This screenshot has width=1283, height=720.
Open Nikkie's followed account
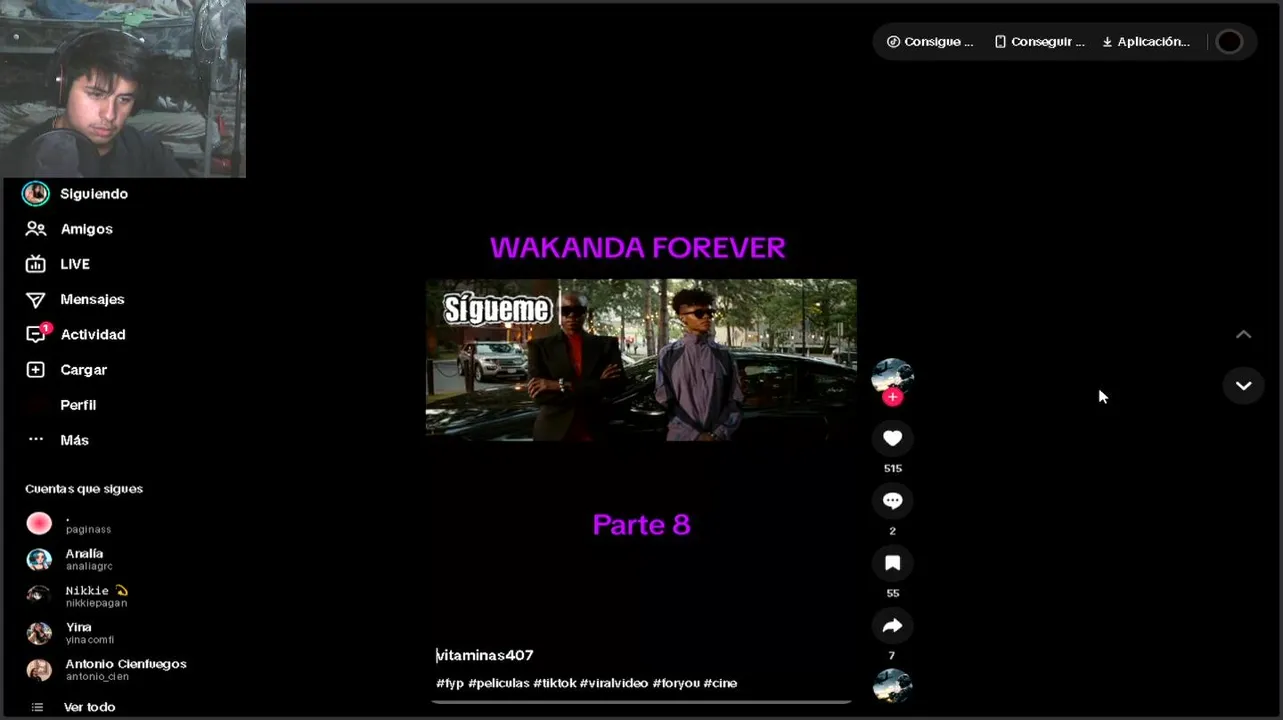(97, 596)
